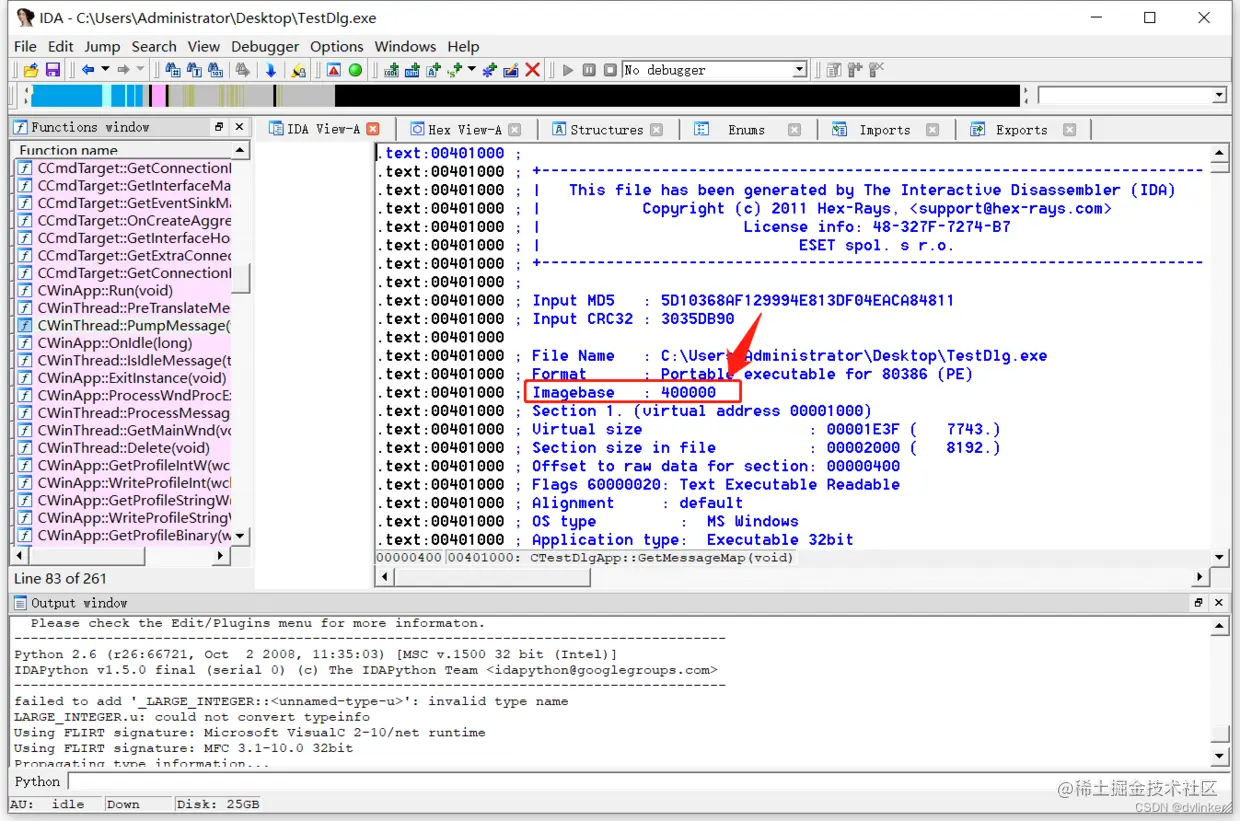Image resolution: width=1240 pixels, height=821 pixels.
Task: Click the red A box toolbar icon
Action: (334, 70)
